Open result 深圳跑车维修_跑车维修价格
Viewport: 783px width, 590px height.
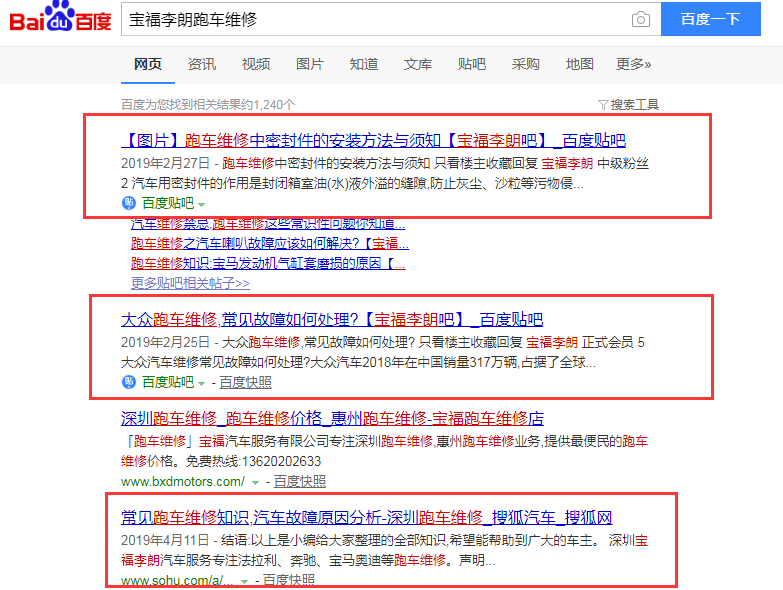tap(332, 418)
